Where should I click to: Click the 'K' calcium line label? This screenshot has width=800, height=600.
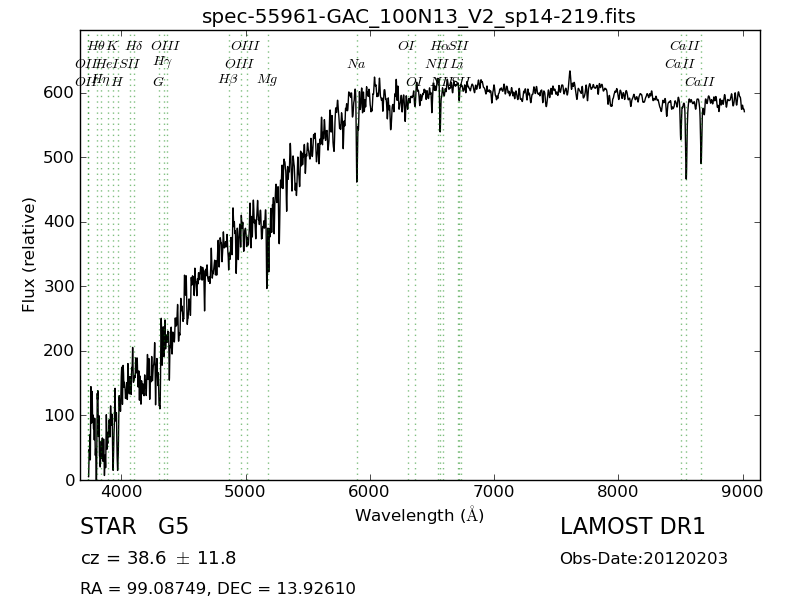[x=112, y=46]
